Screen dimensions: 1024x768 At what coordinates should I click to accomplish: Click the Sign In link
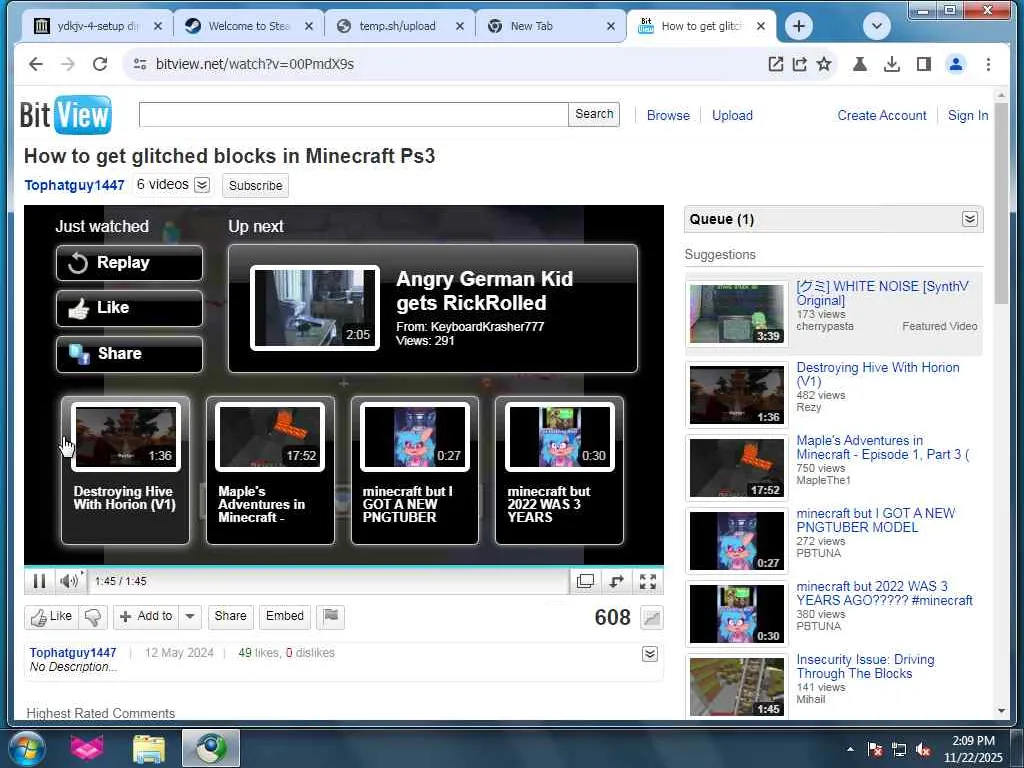(968, 116)
